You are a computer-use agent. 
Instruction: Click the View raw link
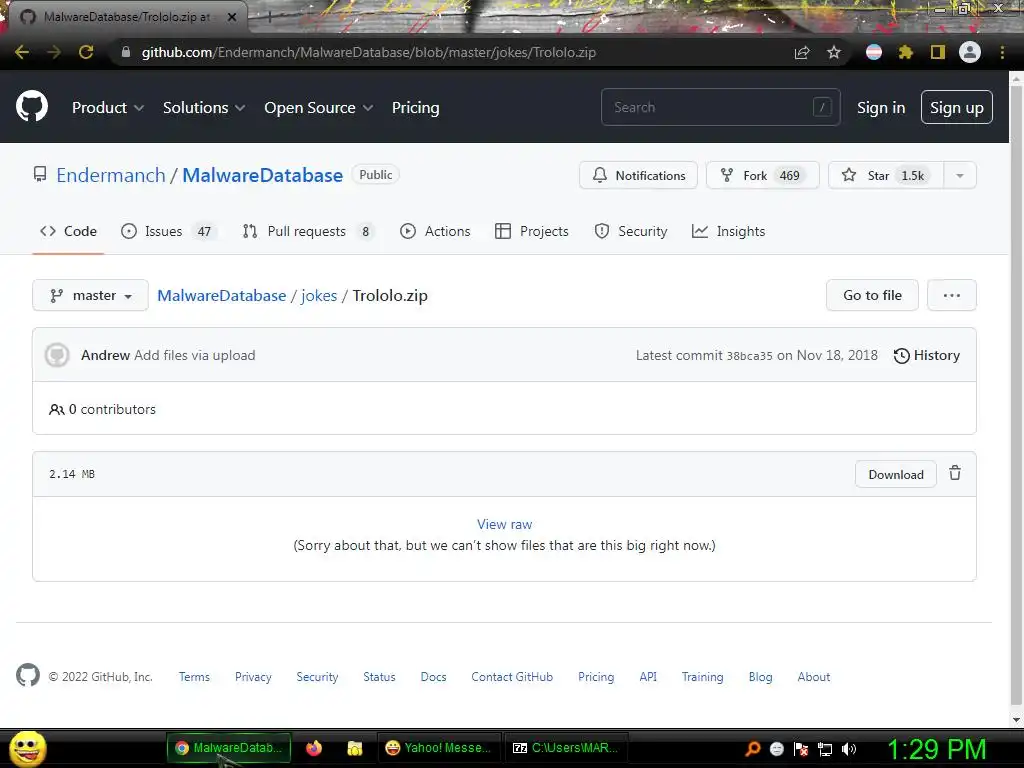click(x=504, y=524)
